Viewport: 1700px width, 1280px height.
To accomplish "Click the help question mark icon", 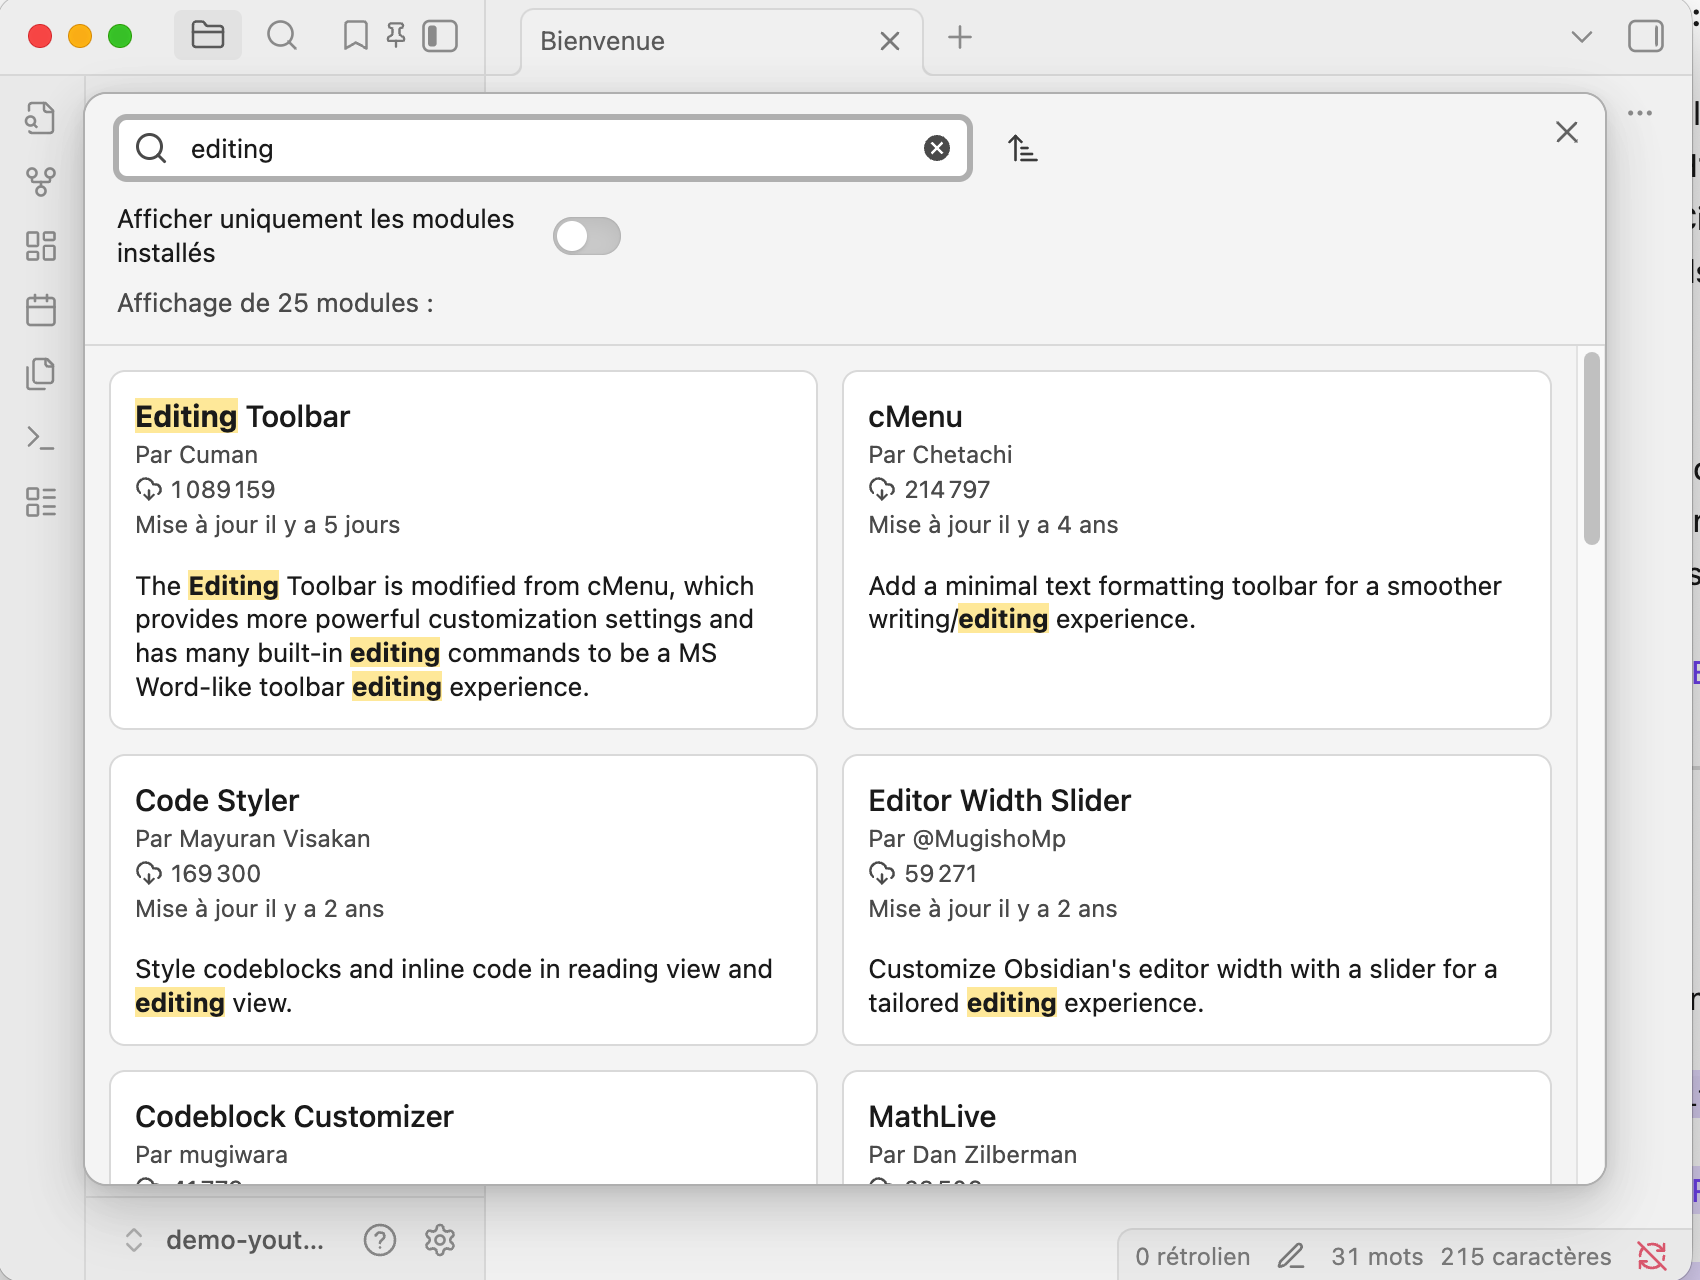I will 380,1240.
